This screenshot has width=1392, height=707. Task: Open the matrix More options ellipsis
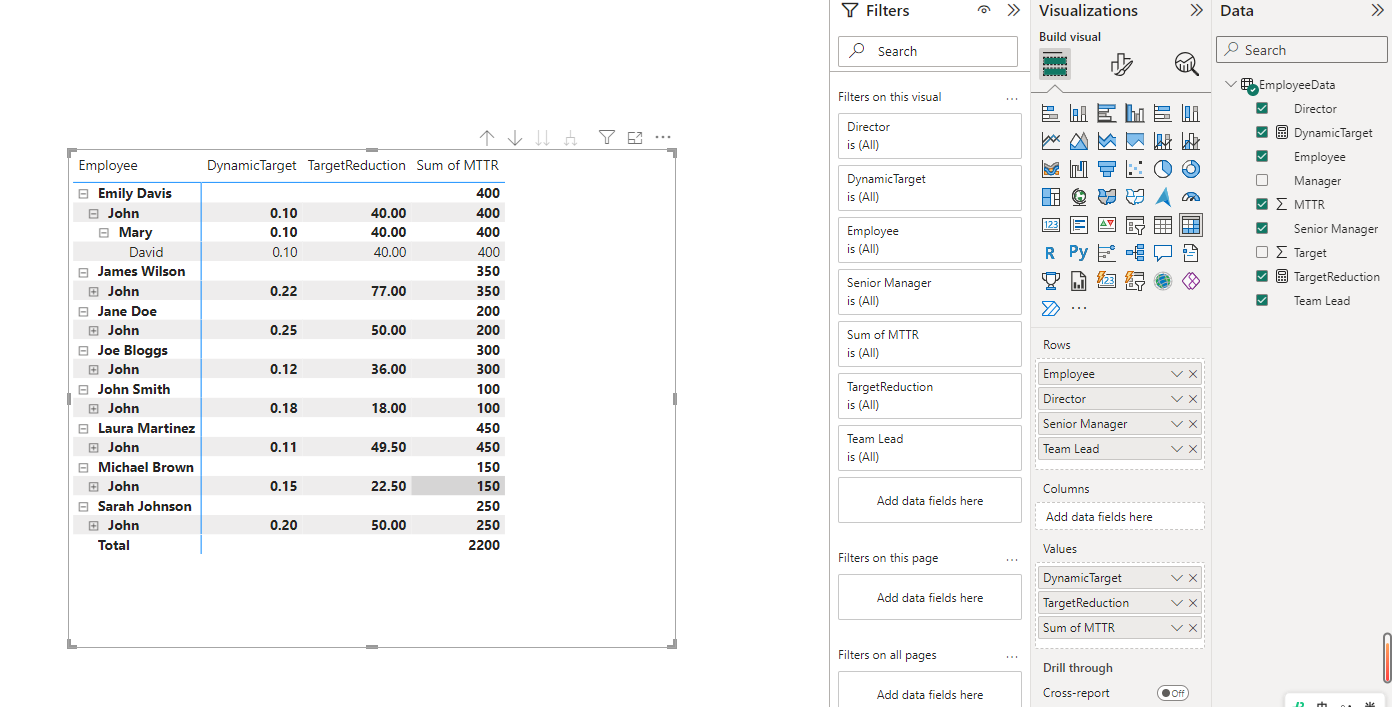662,138
